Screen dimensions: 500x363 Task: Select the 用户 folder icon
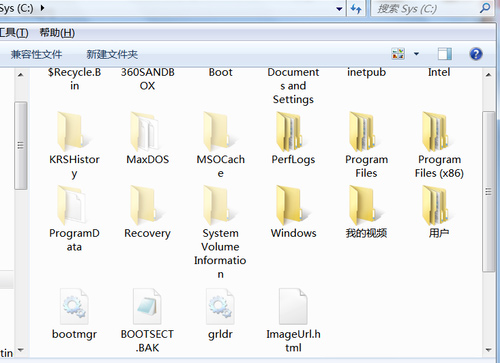point(438,206)
